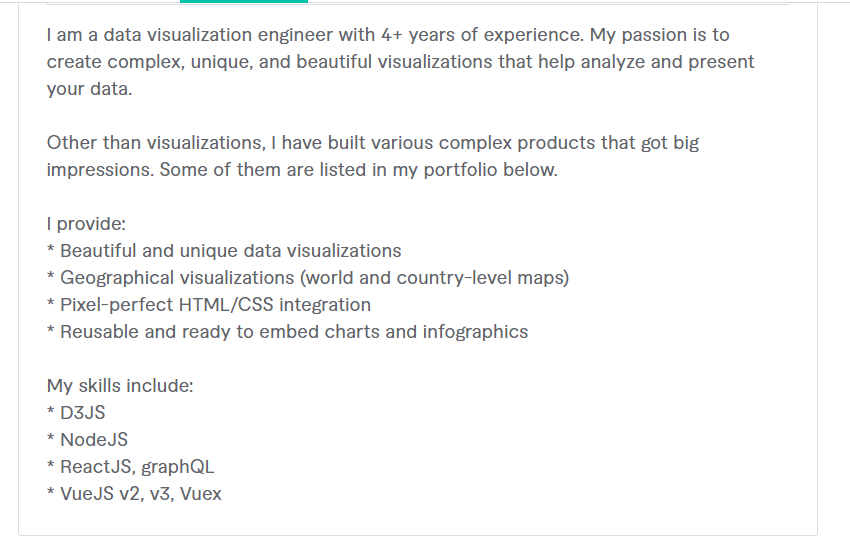Click the "My skills include:" heading text
The width and height of the screenshot is (850, 553).
[x=120, y=386]
